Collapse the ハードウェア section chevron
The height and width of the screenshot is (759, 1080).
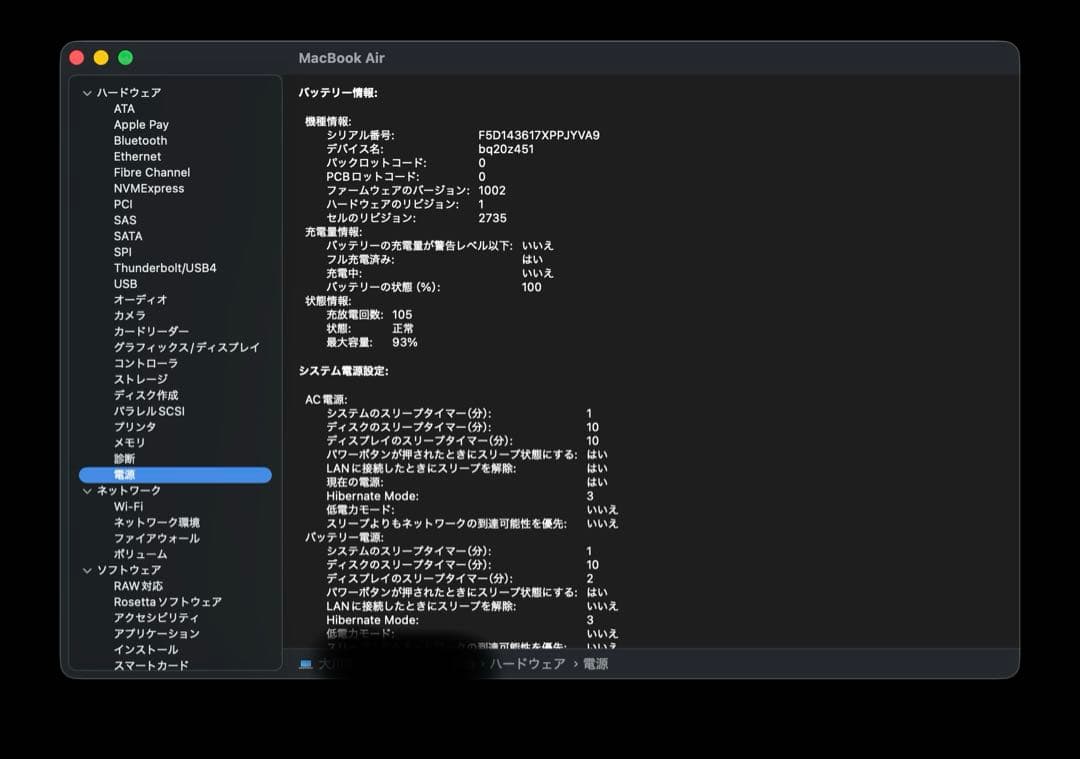click(87, 93)
